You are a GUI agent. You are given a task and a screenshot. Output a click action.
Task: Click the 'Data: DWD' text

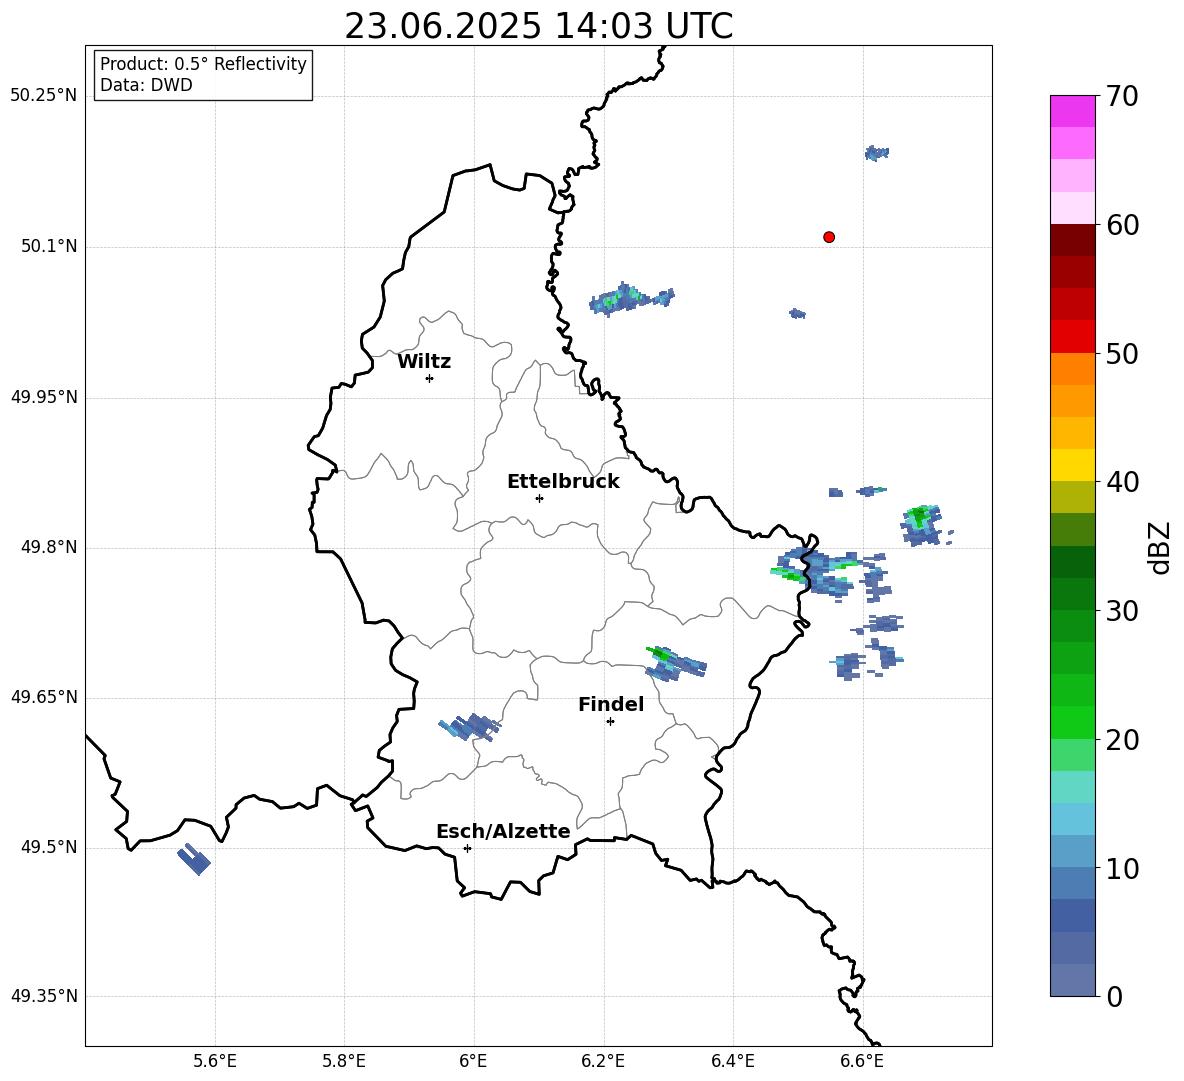[146, 85]
